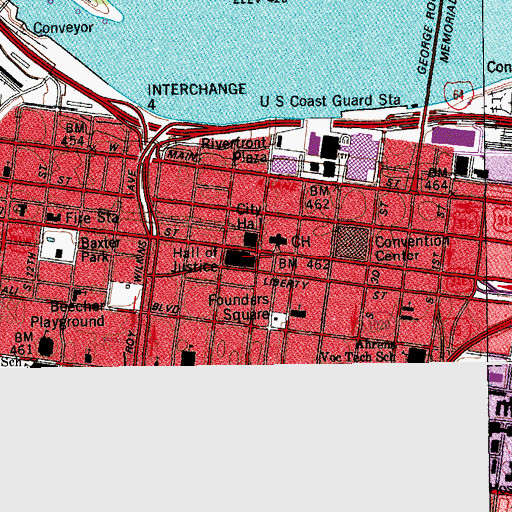The width and height of the screenshot is (512, 512).
Task: Click the Baxter Park label
Action: (x=100, y=250)
